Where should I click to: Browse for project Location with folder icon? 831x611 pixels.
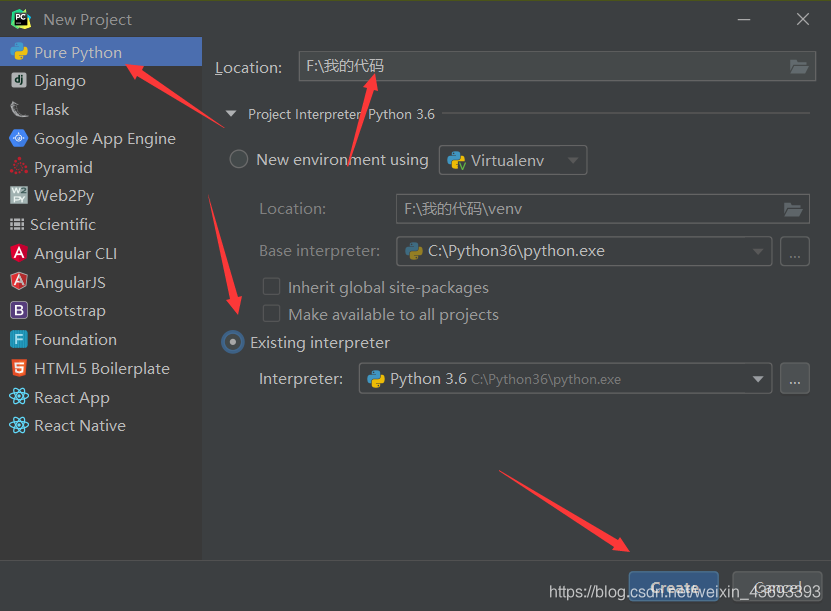point(799,67)
